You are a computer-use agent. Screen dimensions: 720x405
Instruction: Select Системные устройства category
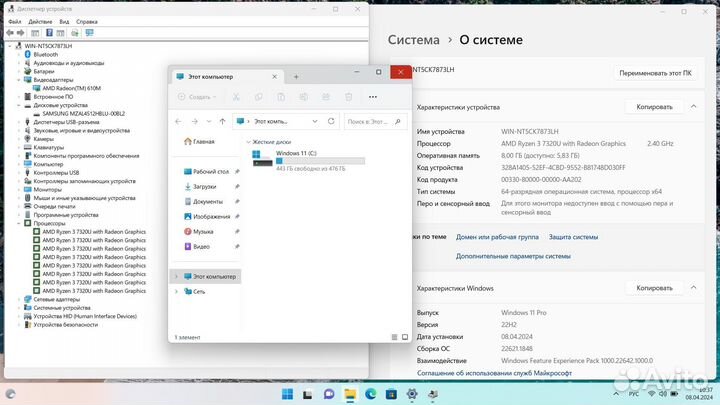62,308
